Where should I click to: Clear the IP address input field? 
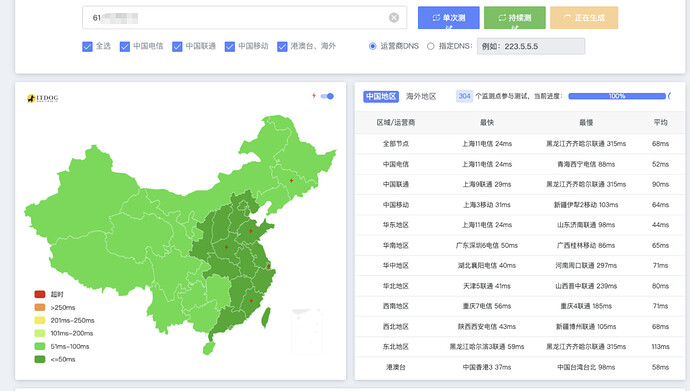[x=394, y=18]
